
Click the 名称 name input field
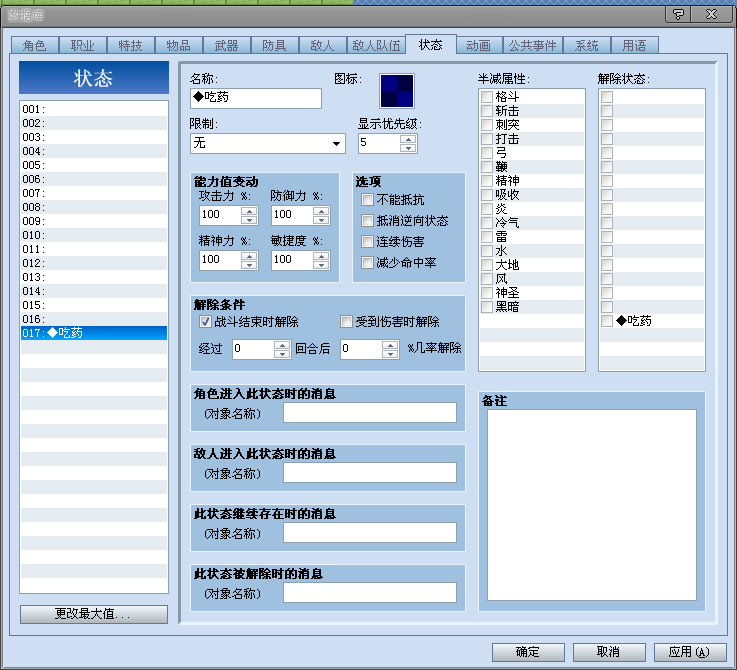tap(256, 98)
